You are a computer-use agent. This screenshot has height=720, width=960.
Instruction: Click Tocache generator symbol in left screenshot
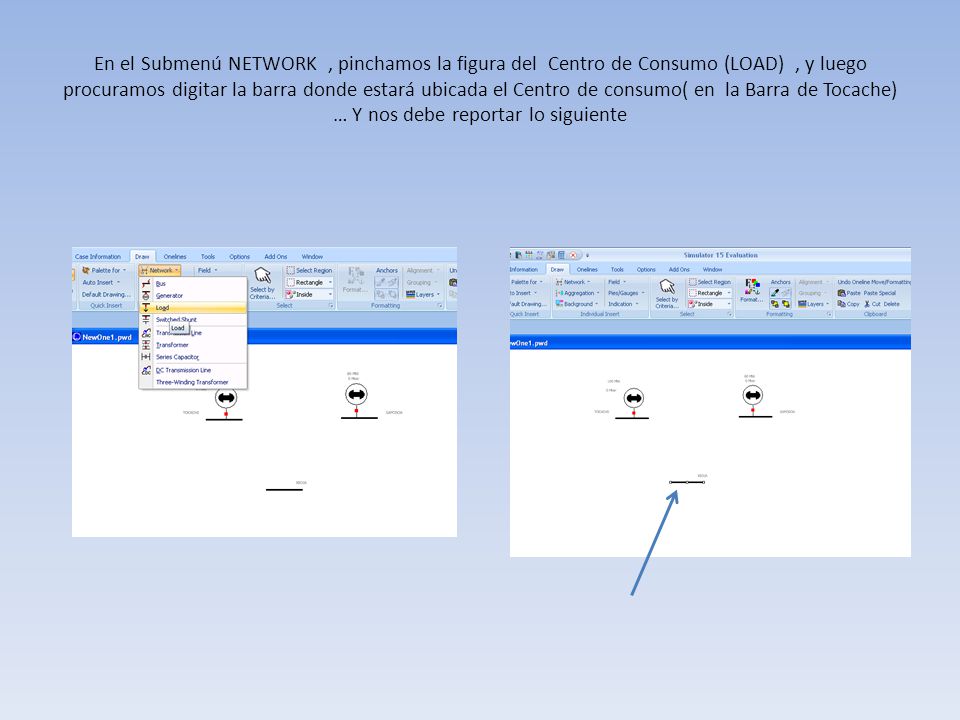click(226, 398)
